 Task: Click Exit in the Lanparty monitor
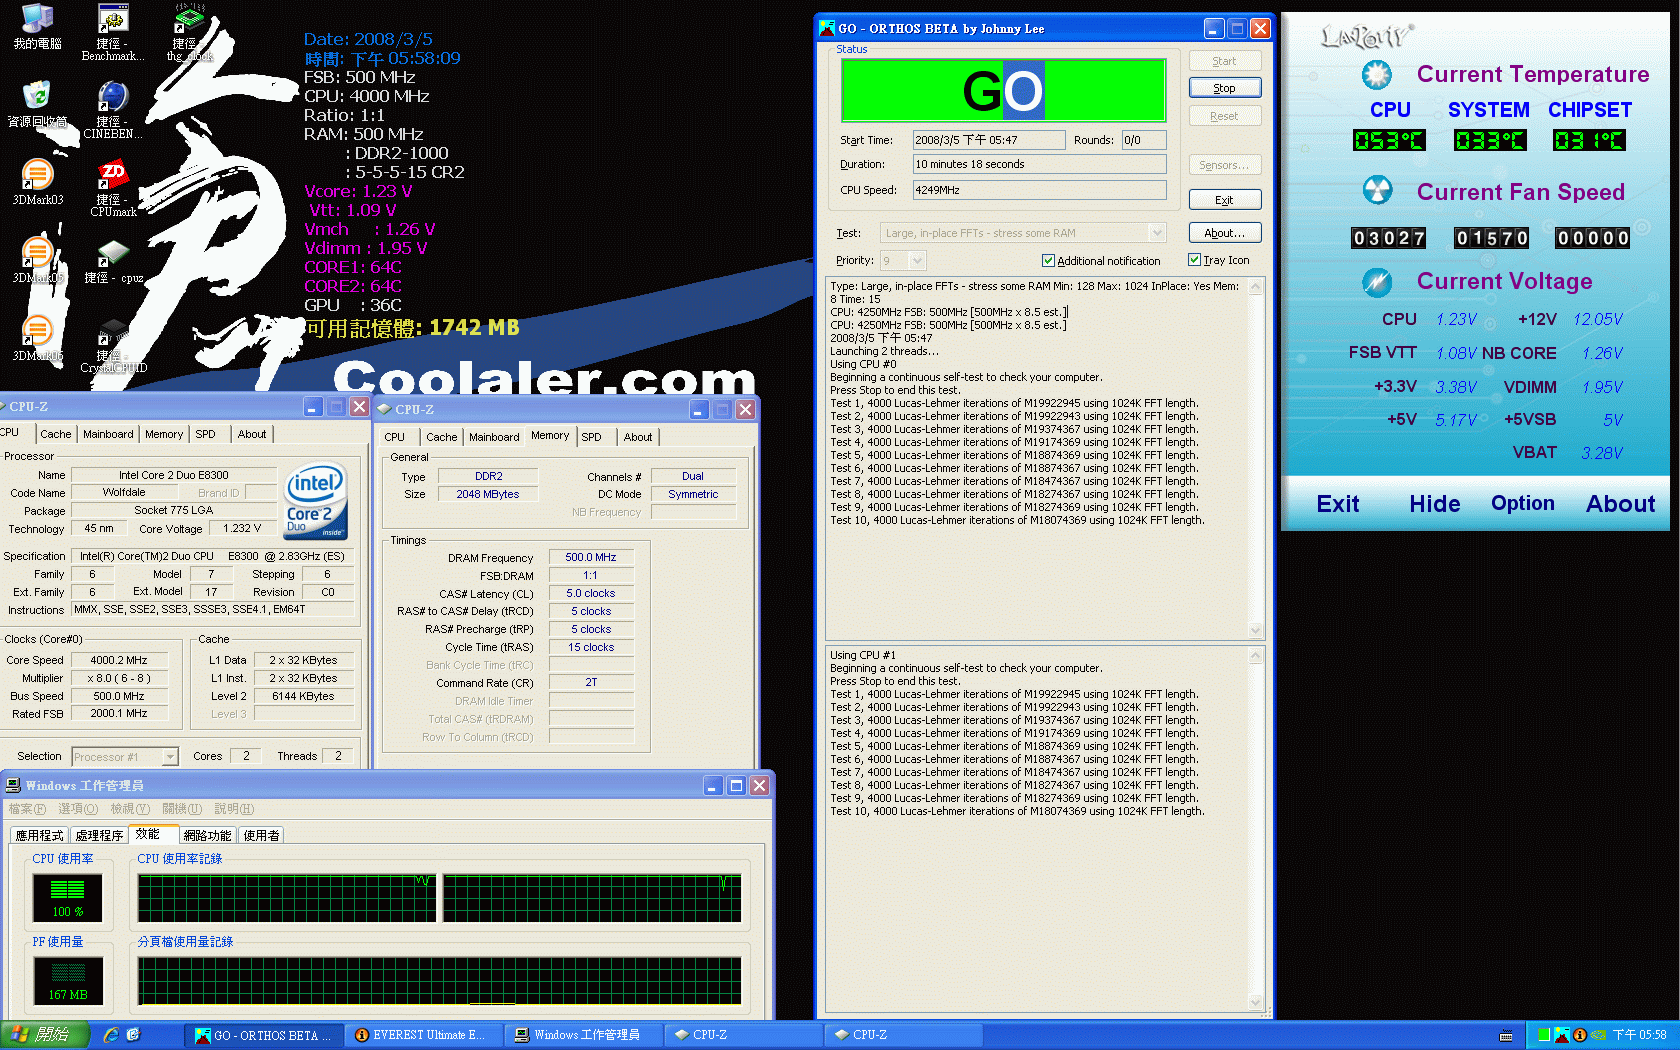click(x=1338, y=504)
